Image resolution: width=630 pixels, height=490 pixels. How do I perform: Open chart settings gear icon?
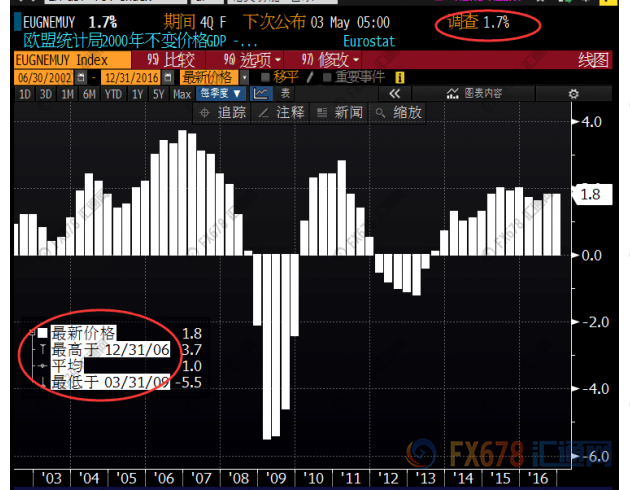(x=573, y=94)
